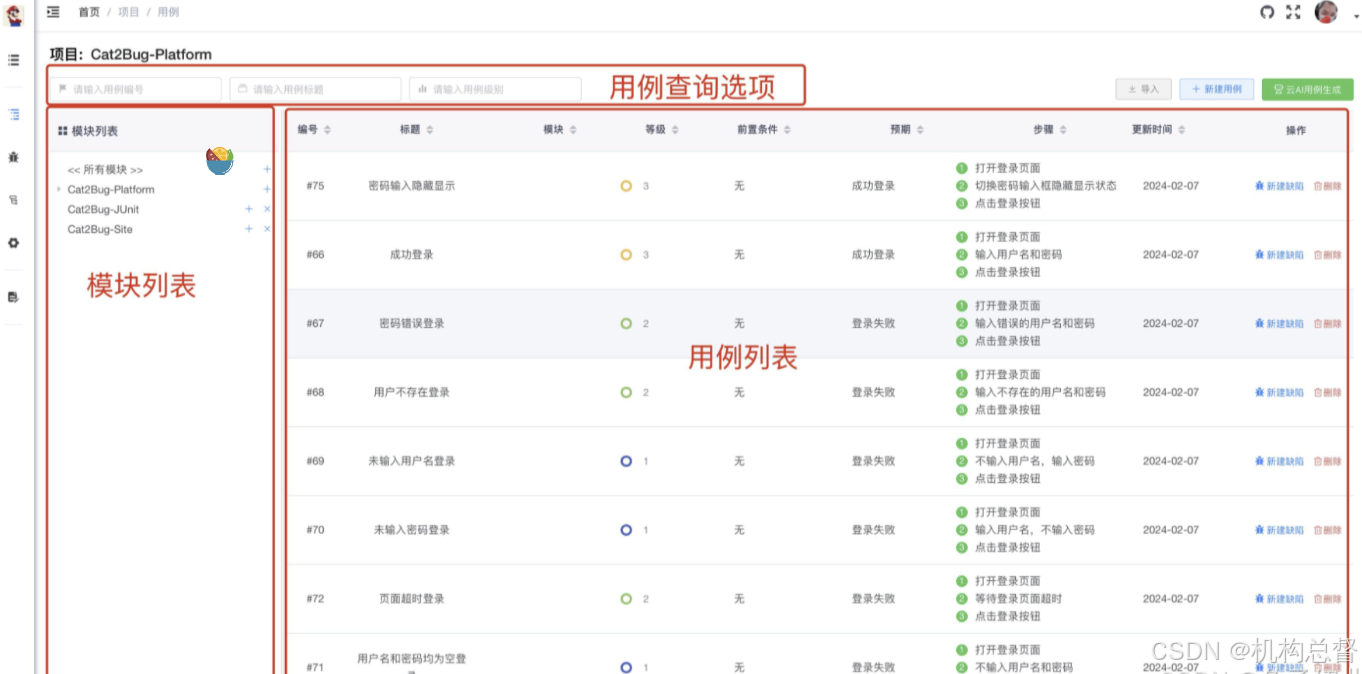Click case title 未输入密码登录
The height and width of the screenshot is (674, 1362).
coord(412,530)
